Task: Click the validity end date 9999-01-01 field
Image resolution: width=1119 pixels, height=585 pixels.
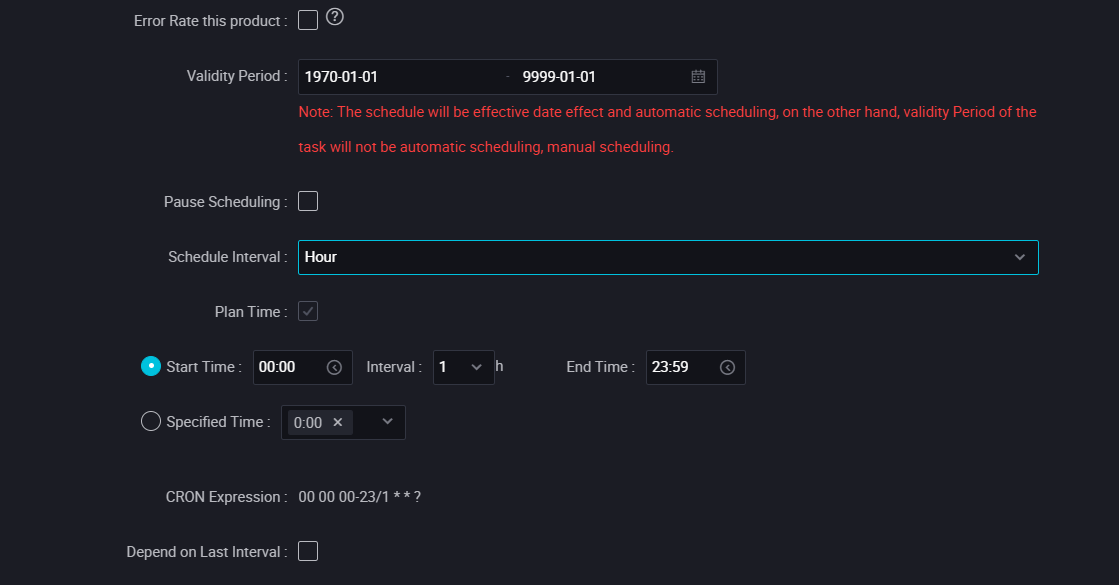Action: click(x=599, y=77)
